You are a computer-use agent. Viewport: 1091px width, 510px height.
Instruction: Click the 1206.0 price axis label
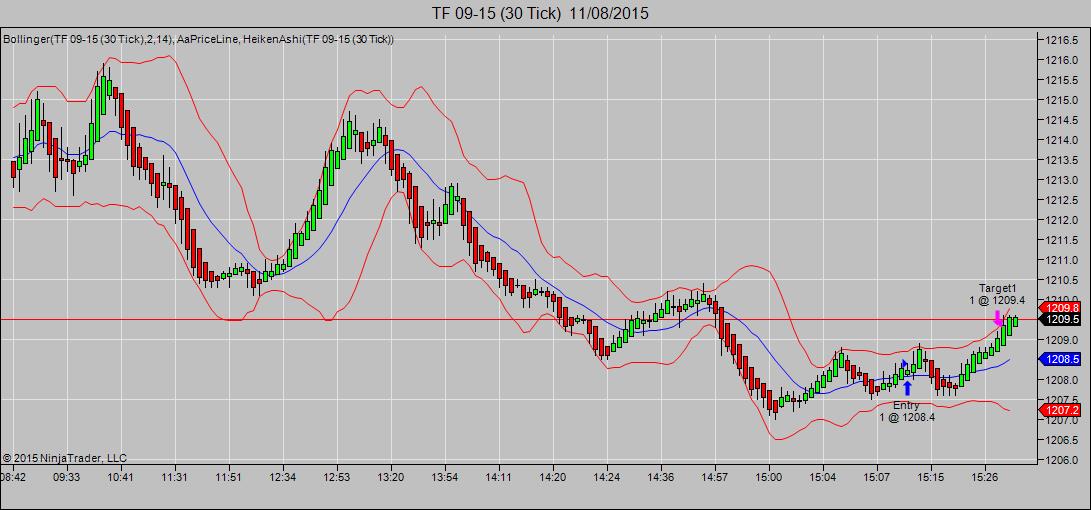tap(1061, 461)
